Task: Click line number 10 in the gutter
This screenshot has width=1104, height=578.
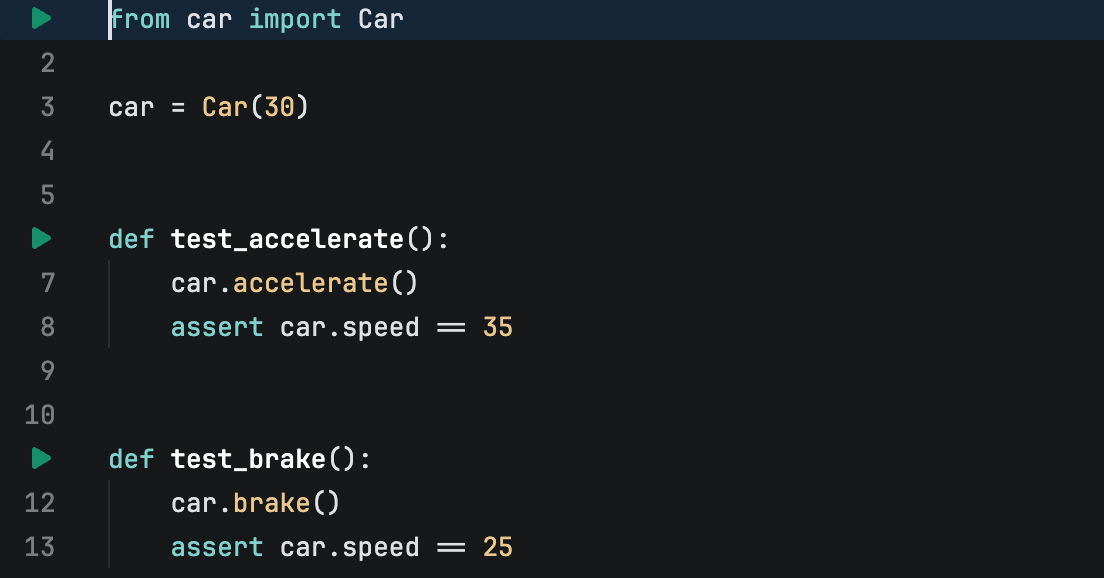Action: point(40,414)
